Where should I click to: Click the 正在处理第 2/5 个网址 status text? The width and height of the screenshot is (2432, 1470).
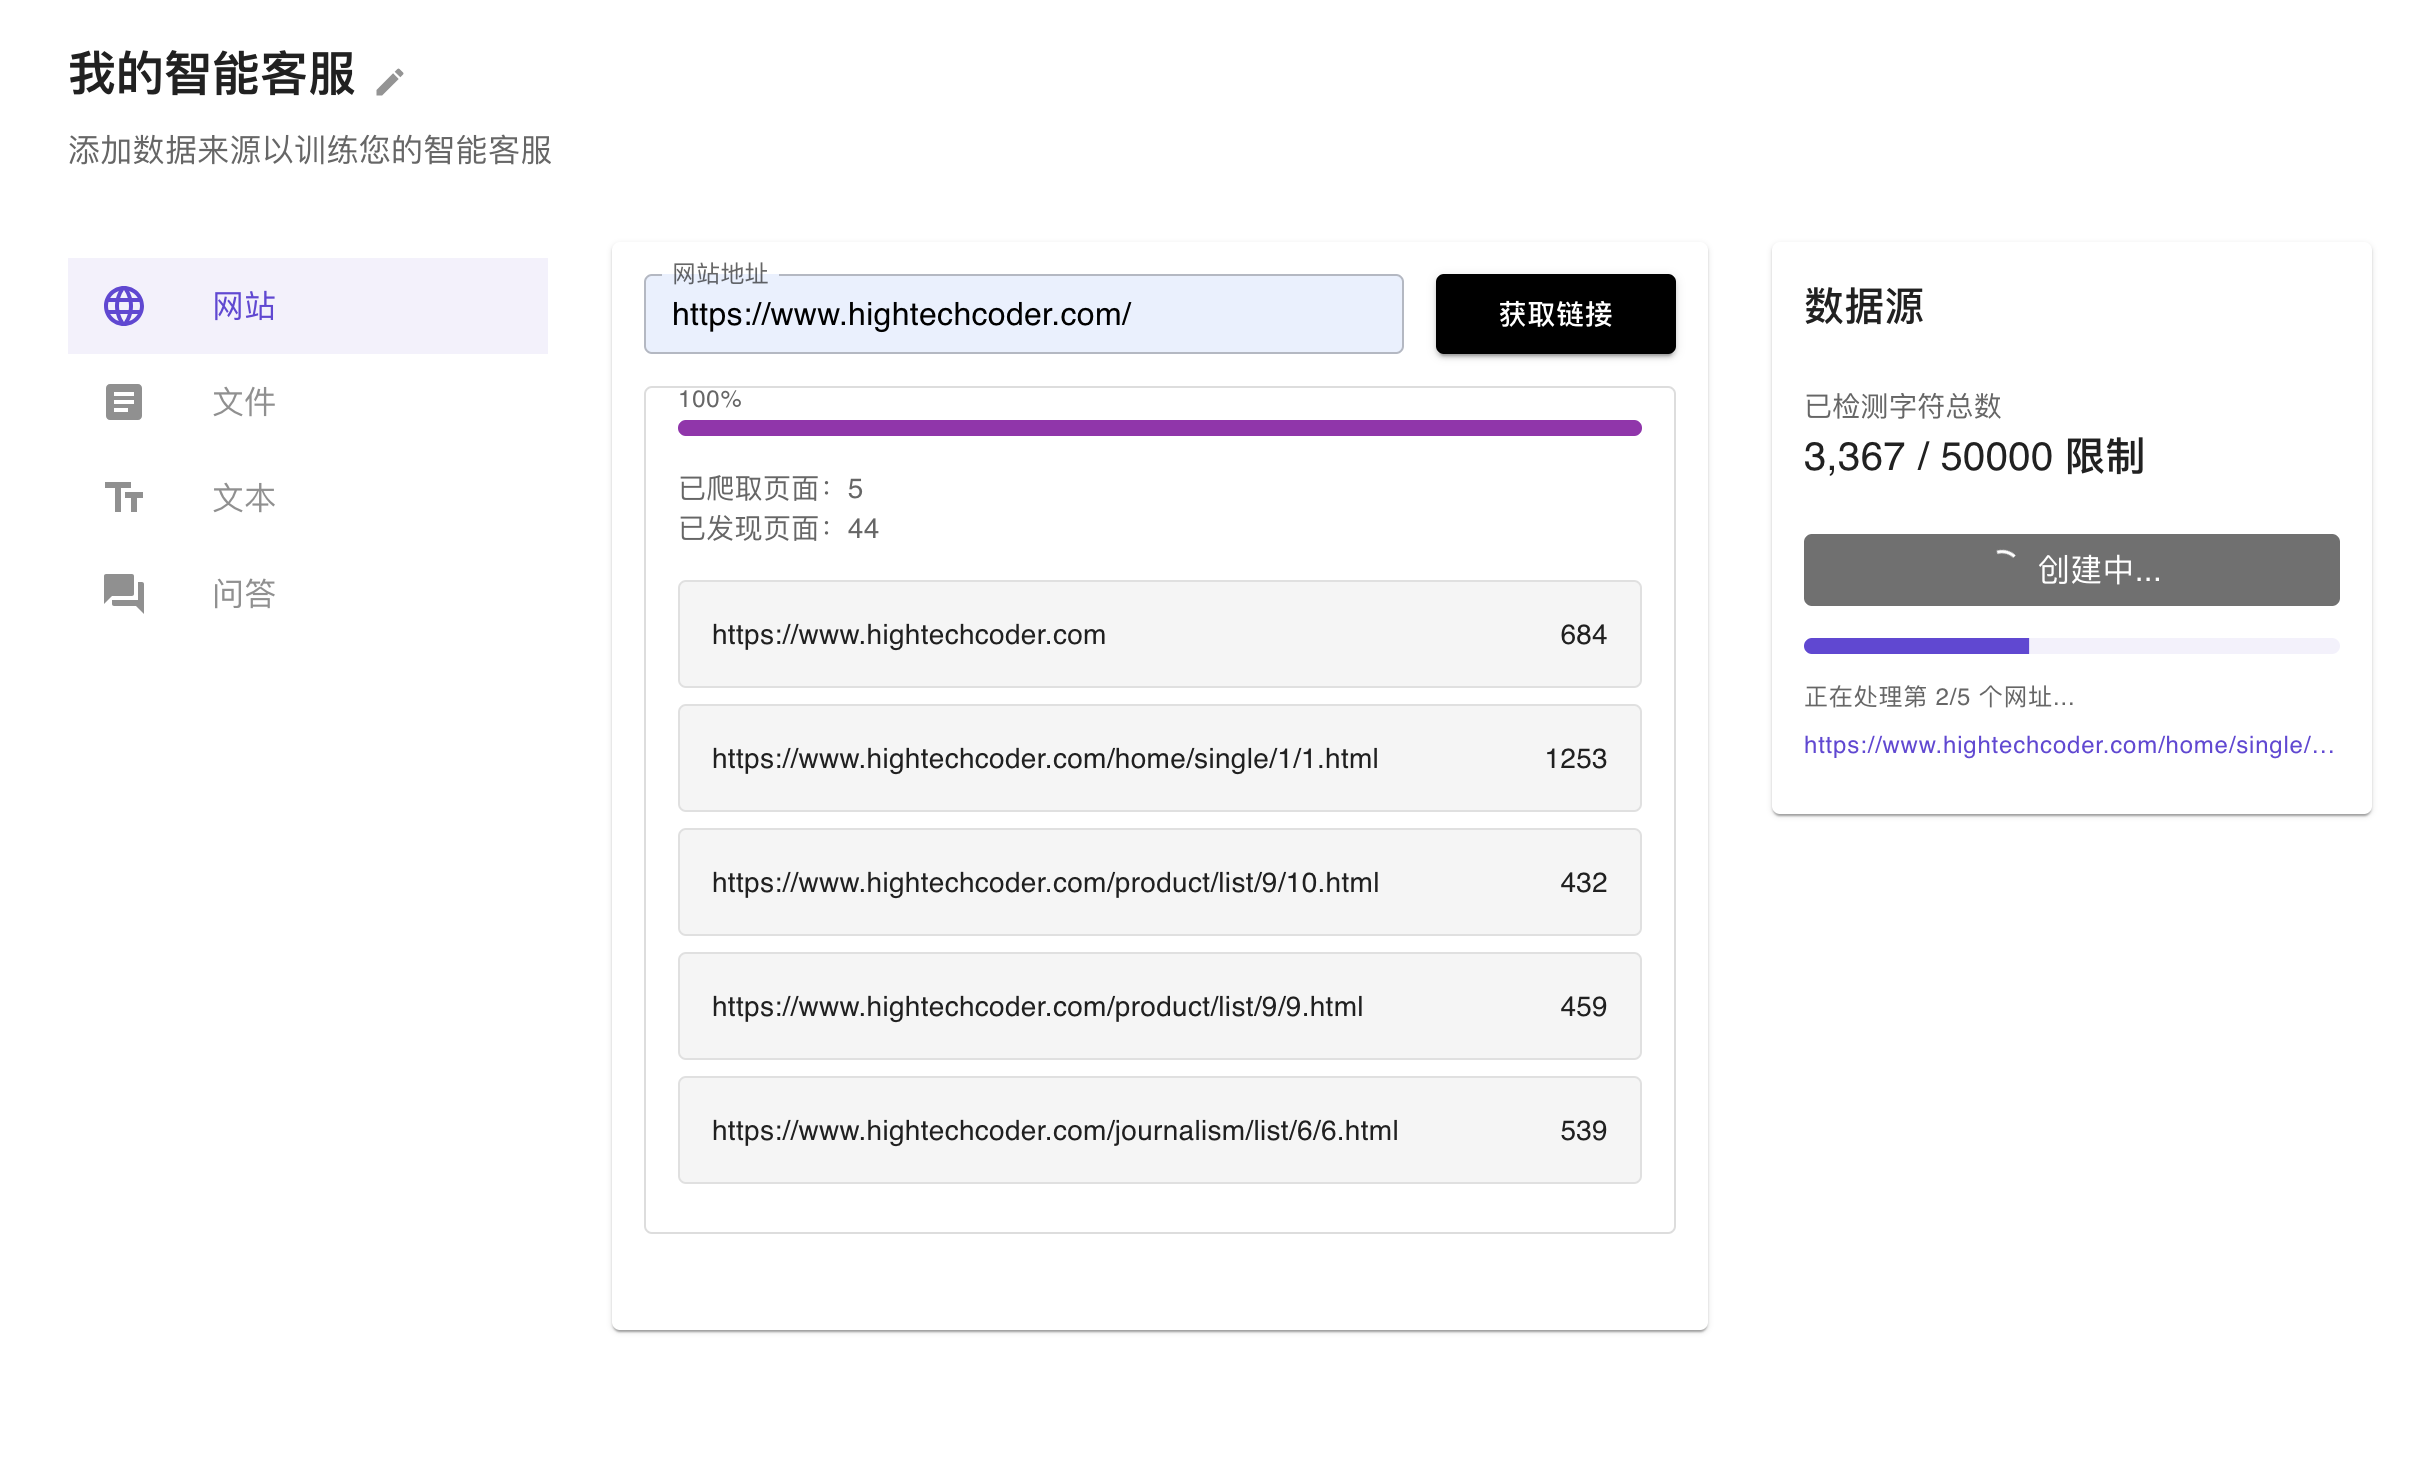[1939, 696]
